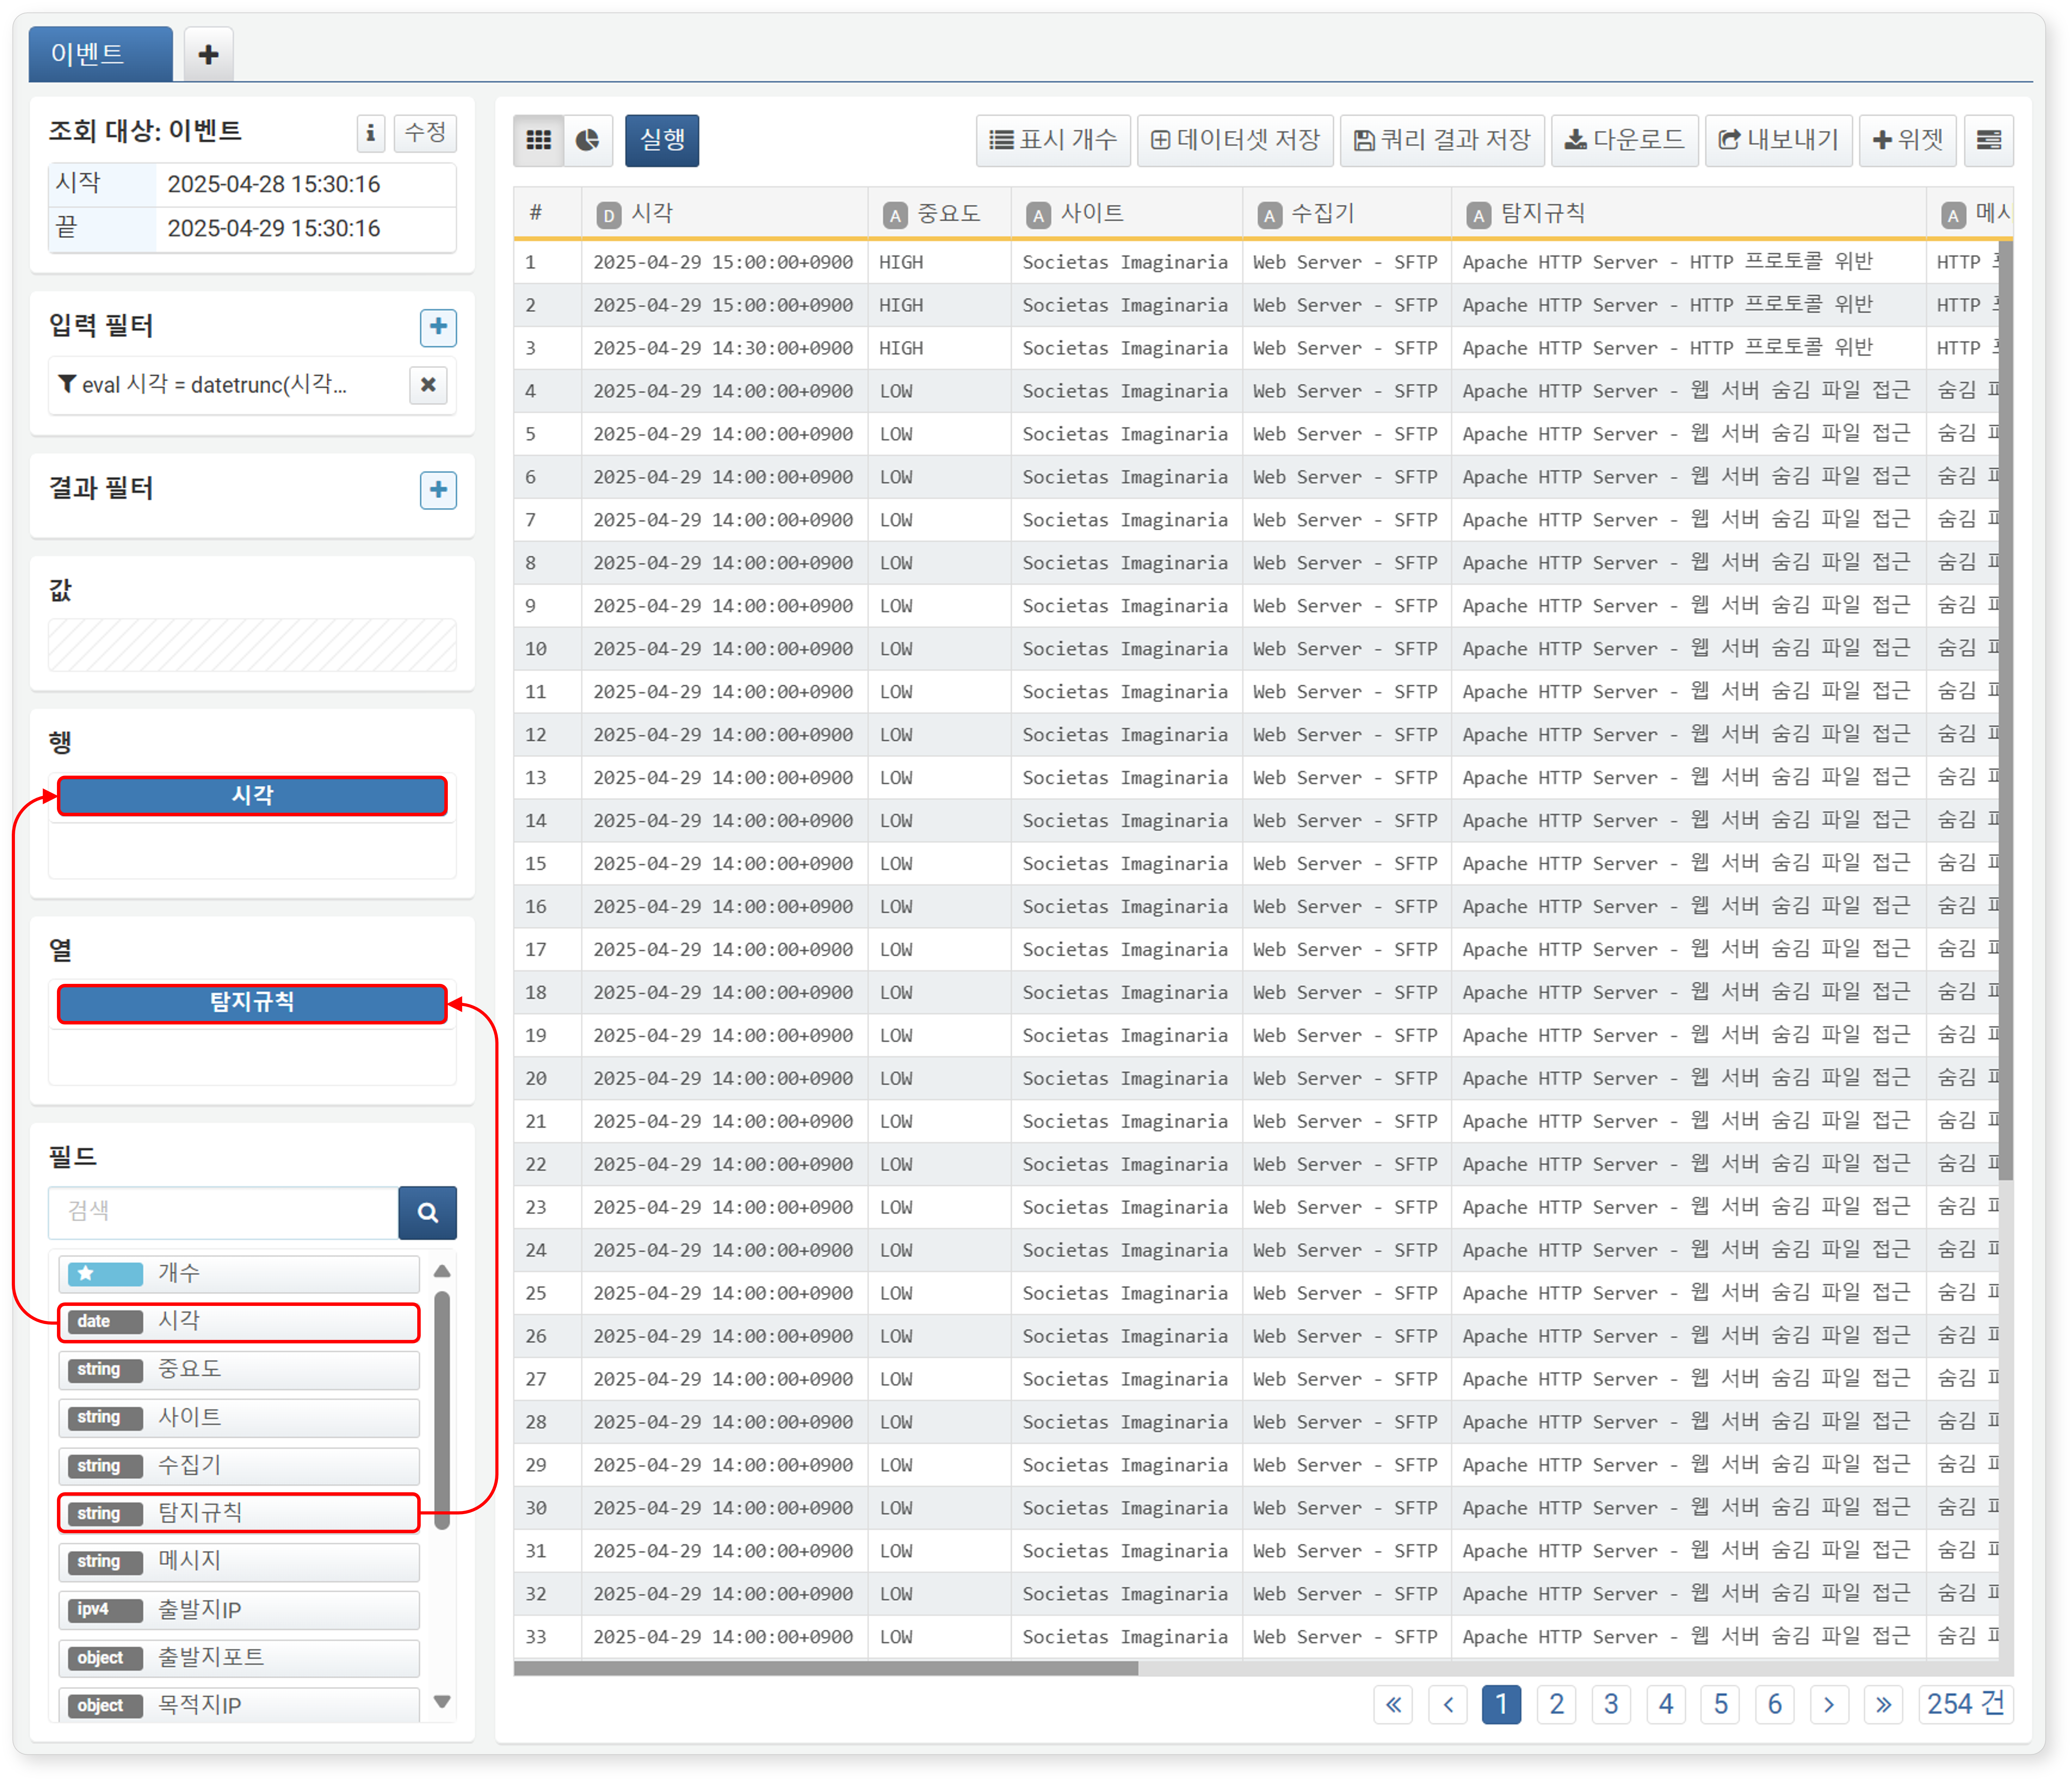The width and height of the screenshot is (2072, 1781).
Task: Click the eval 시각 datetrunc filter text
Action: 214,384
